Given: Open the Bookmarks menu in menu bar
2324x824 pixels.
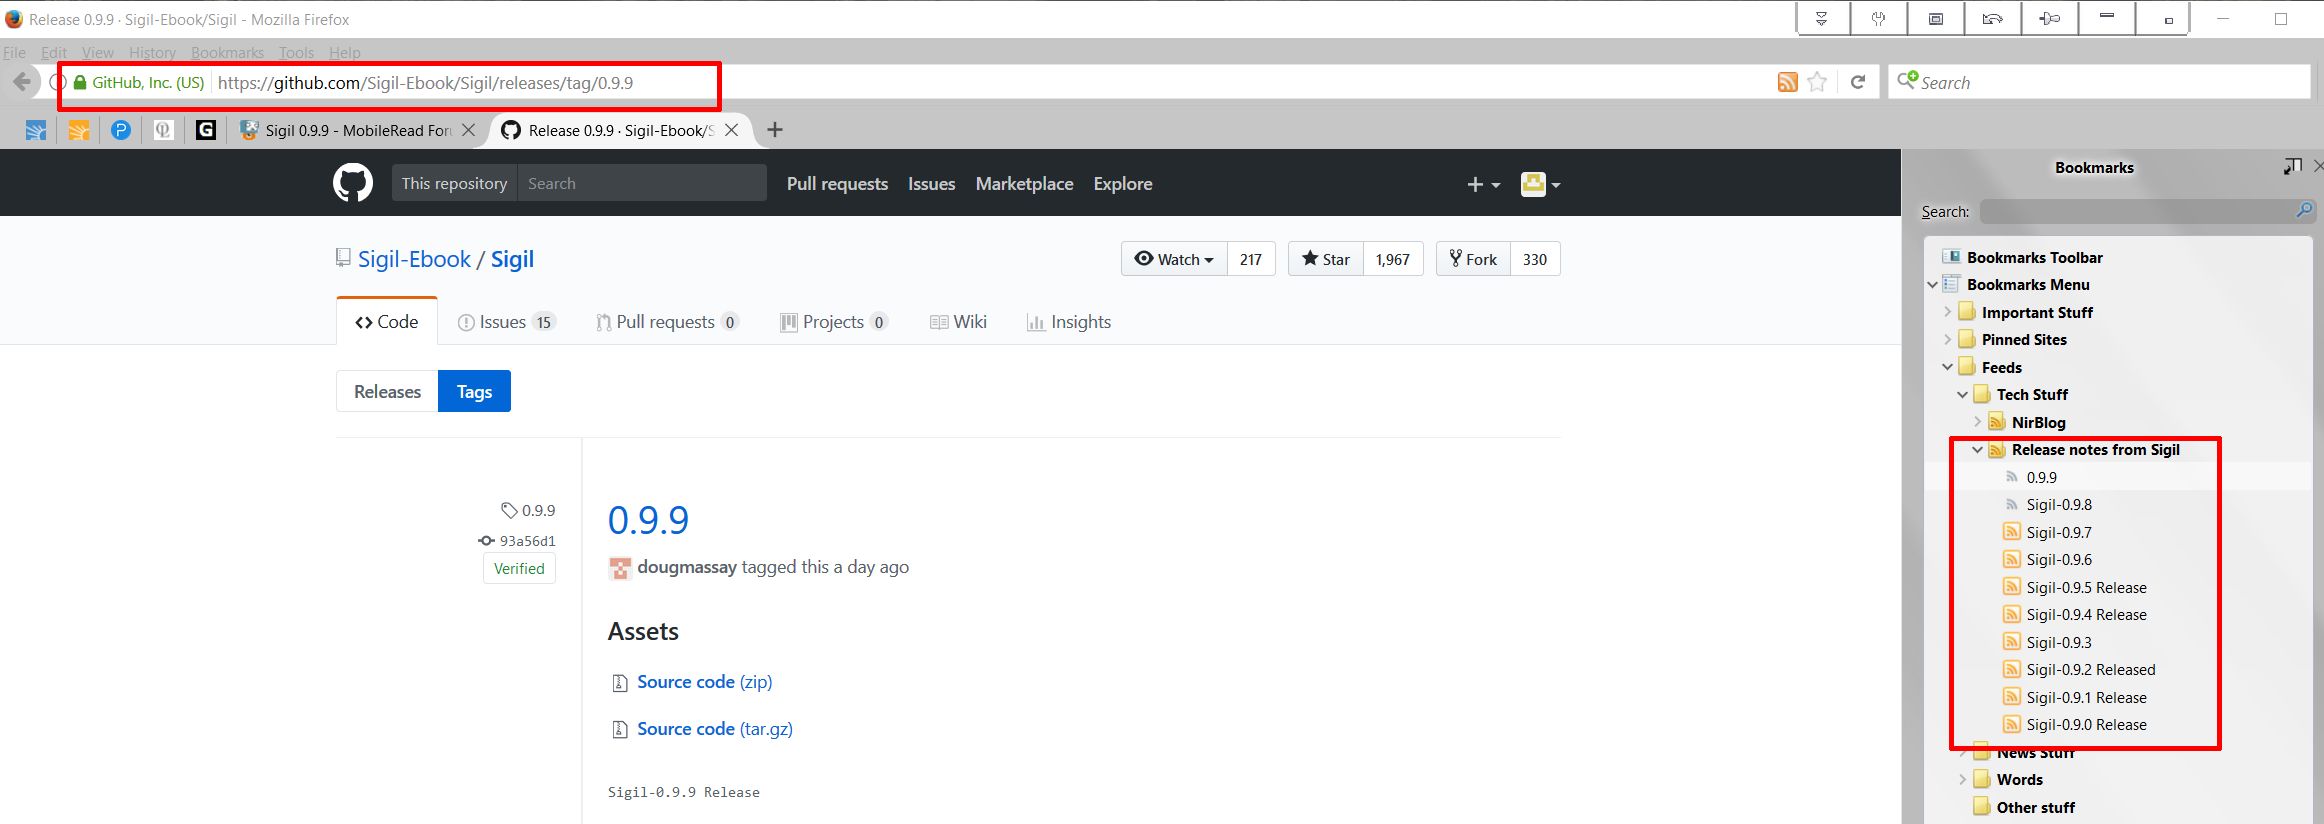Looking at the screenshot, I should [x=227, y=52].
